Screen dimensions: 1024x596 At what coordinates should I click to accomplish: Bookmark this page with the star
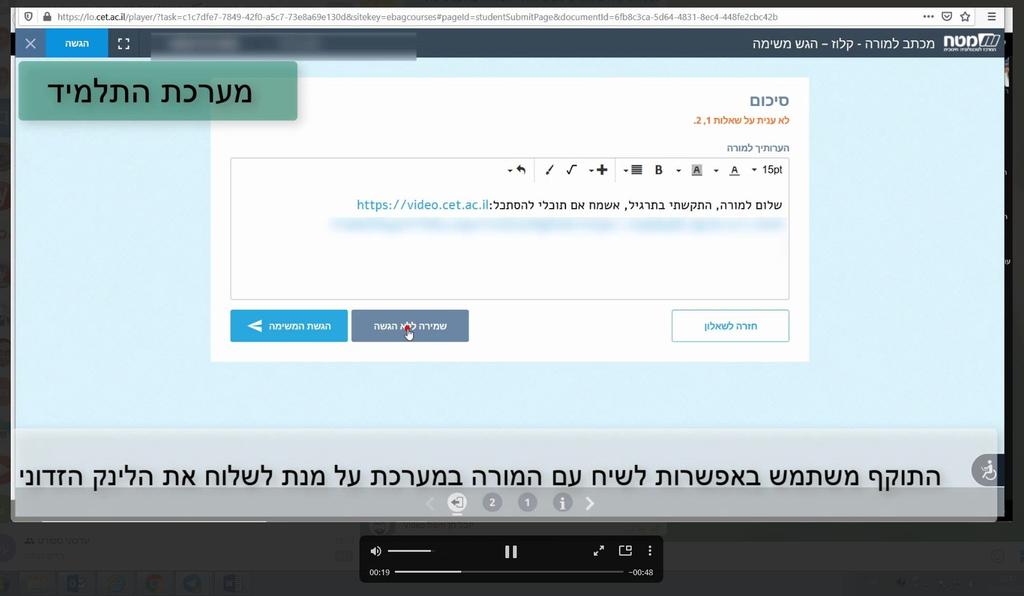[x=965, y=16]
